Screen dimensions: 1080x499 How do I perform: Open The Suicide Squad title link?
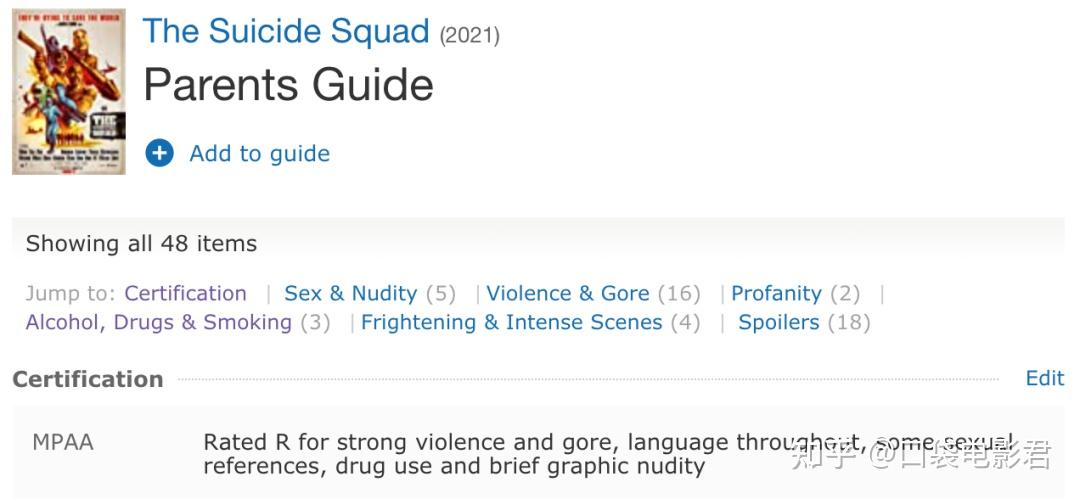tap(286, 31)
